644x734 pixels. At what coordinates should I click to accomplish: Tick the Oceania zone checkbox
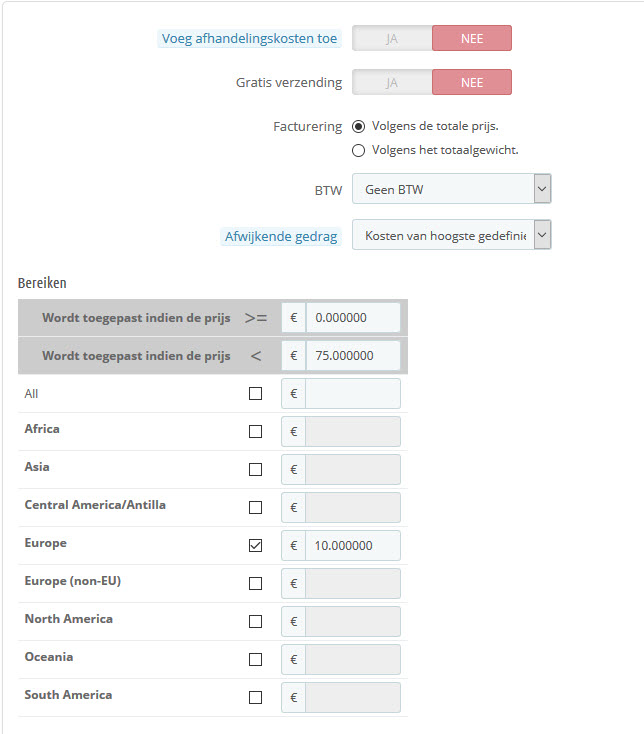pyautogui.click(x=255, y=660)
